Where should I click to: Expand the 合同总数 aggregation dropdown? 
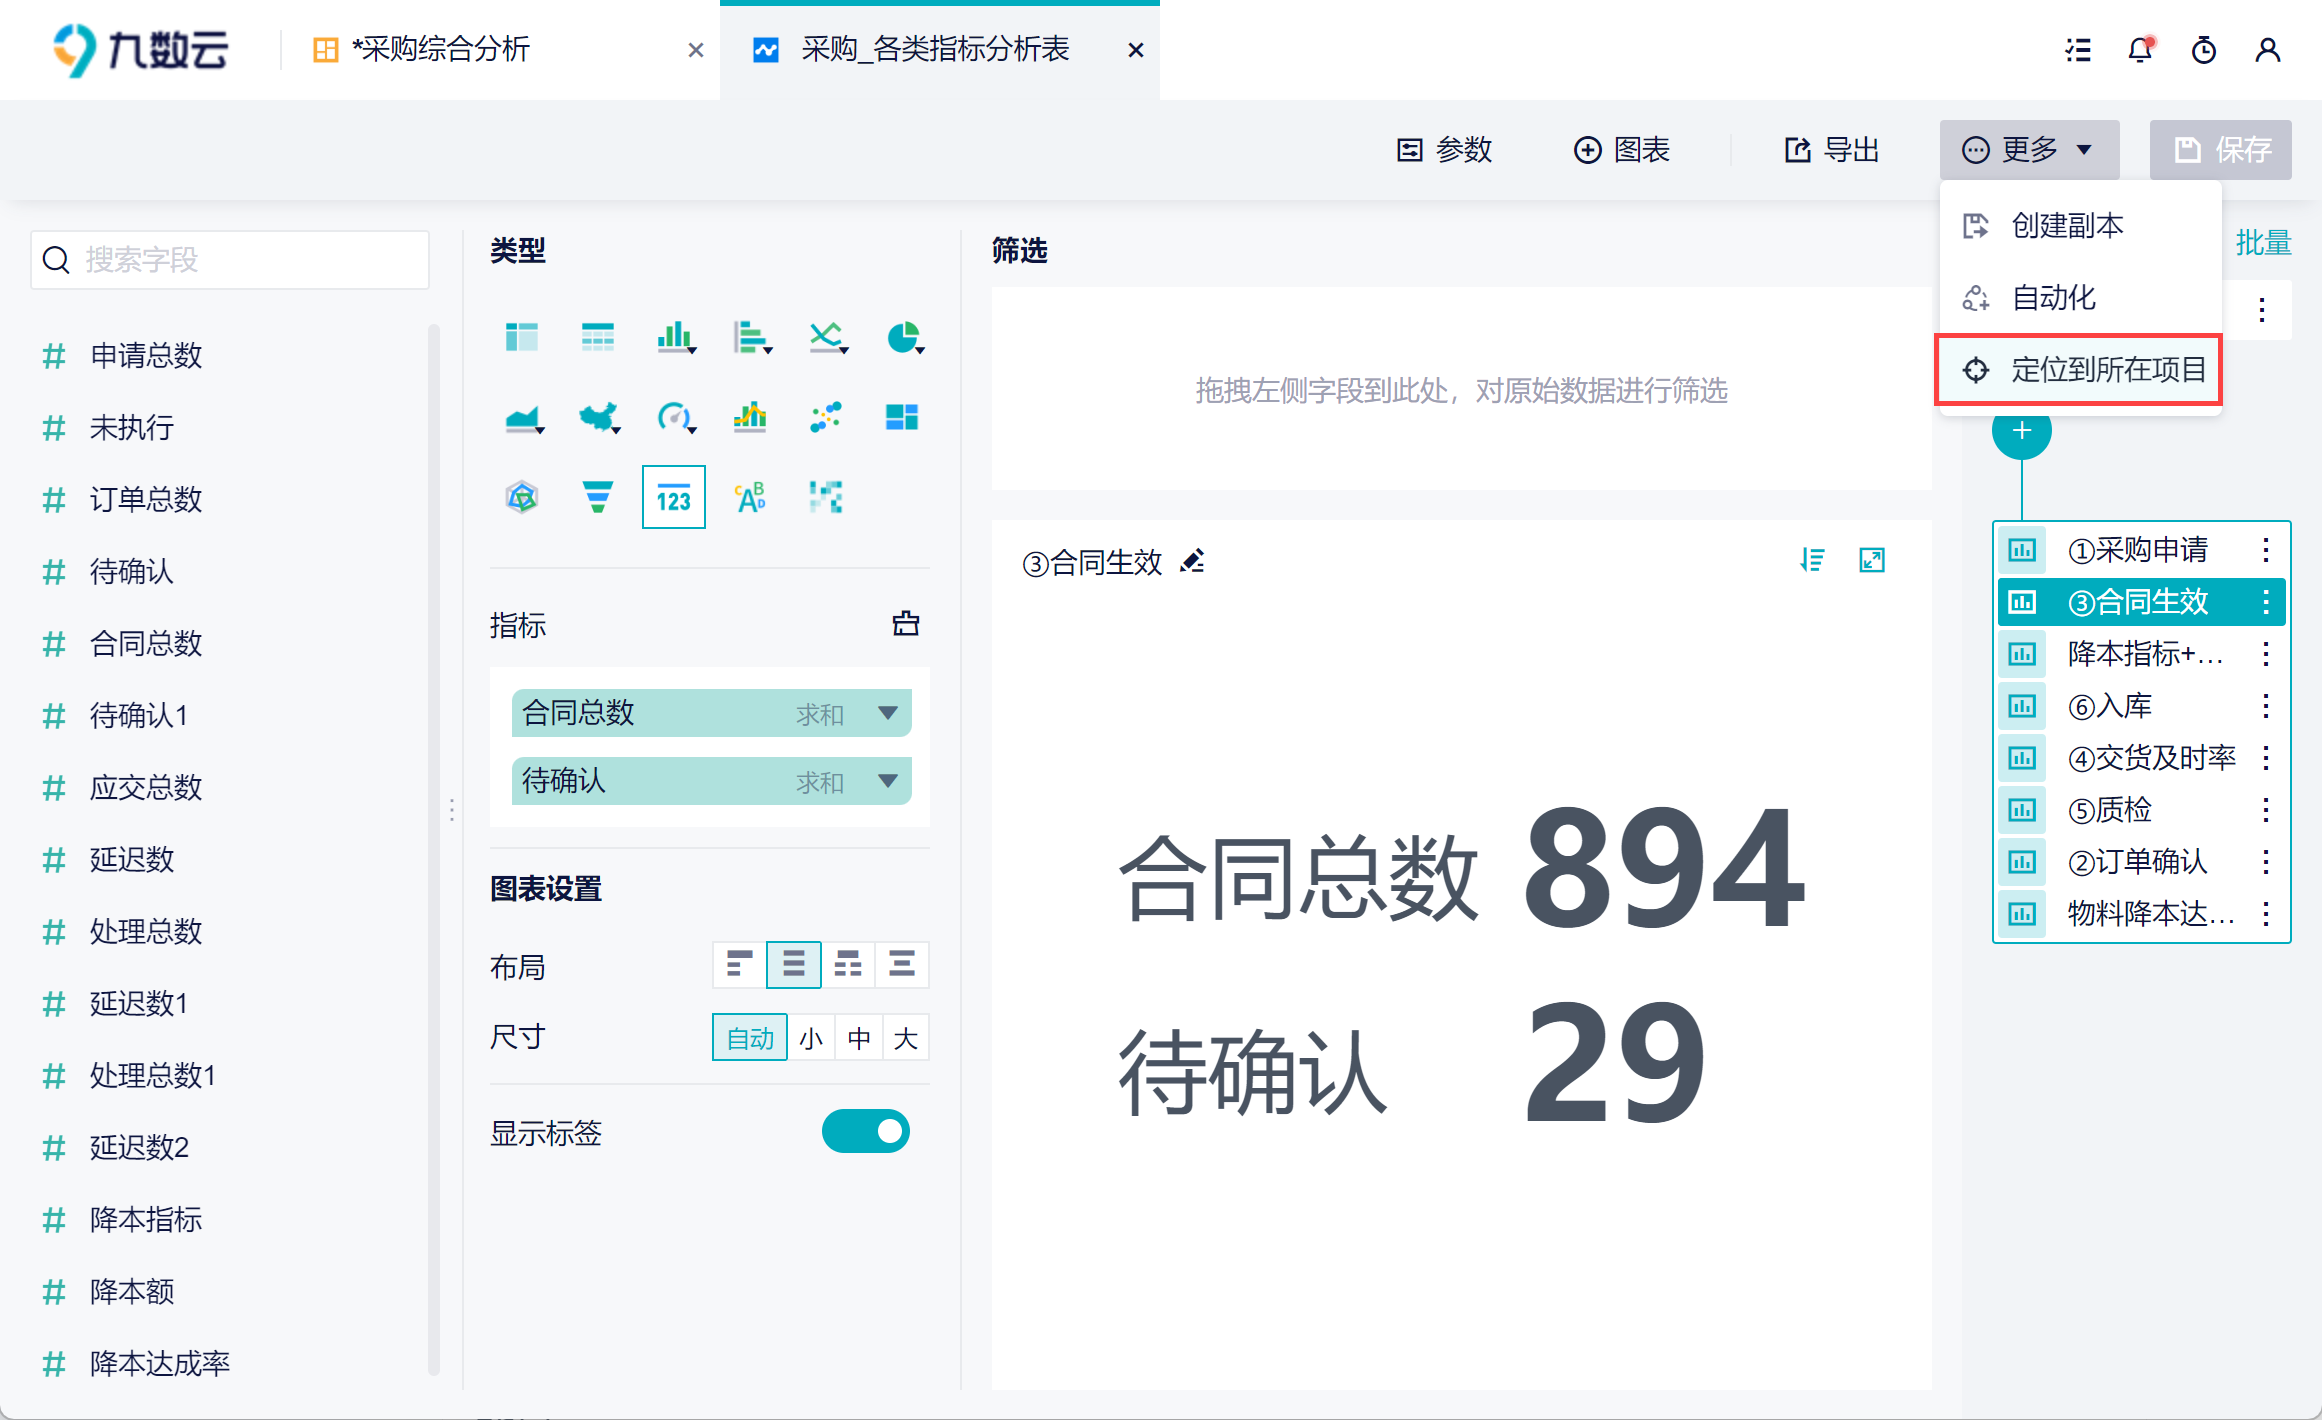click(887, 713)
